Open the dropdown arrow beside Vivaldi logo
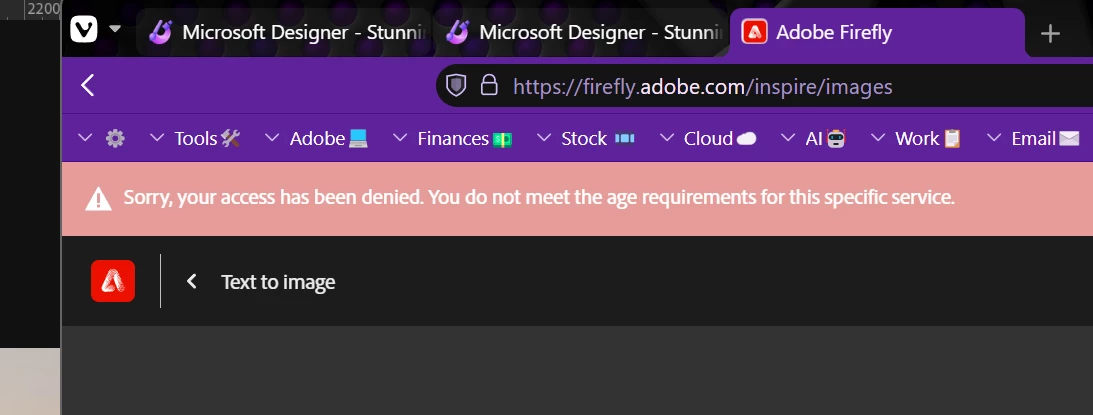The height and width of the screenshot is (415, 1093). point(115,29)
